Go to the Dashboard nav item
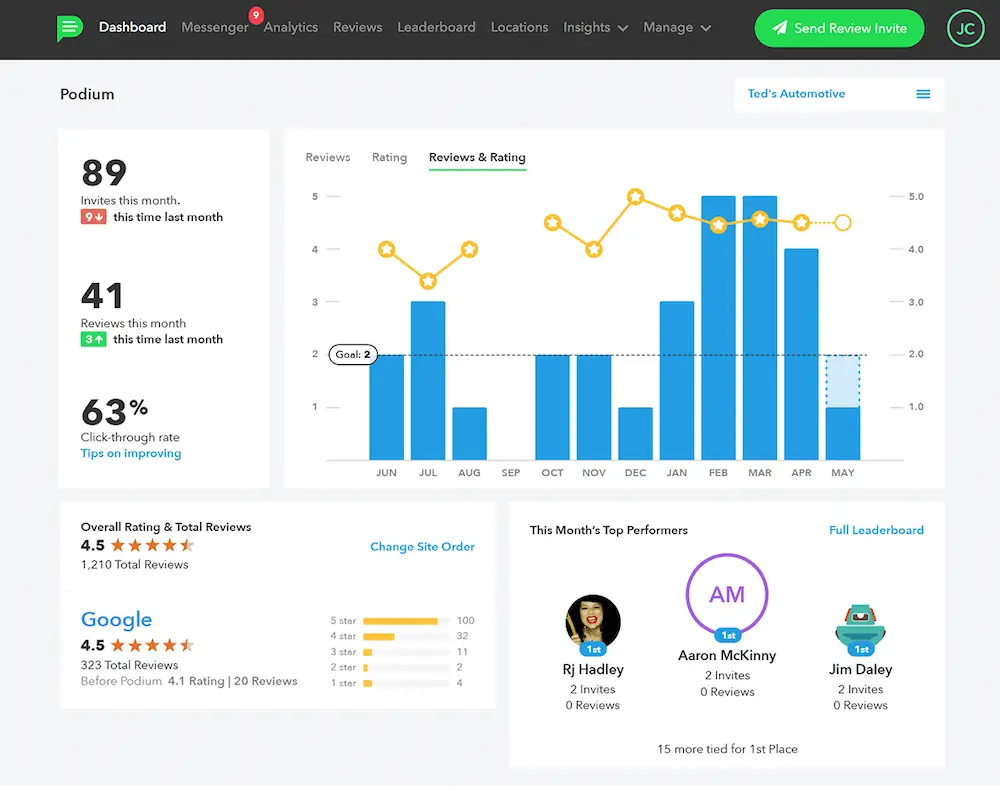 click(x=132, y=27)
